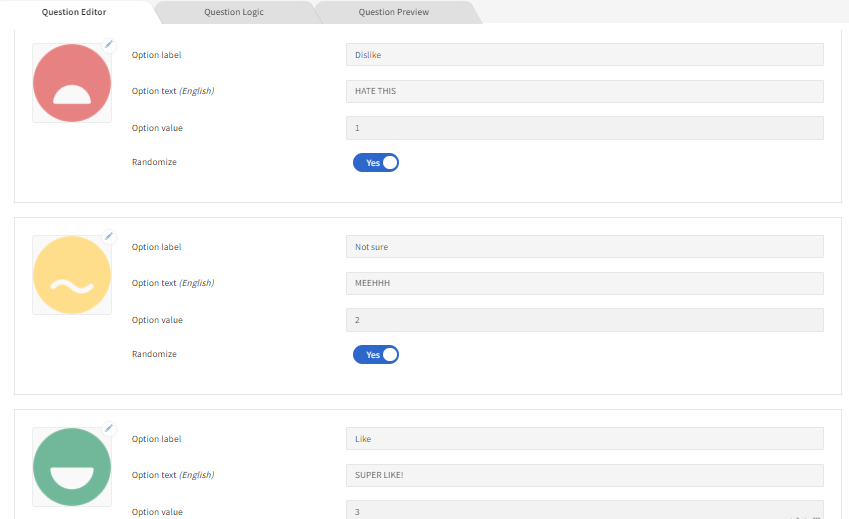
Task: Select the yellow neutral face thumbnail
Action: pyautogui.click(x=72, y=275)
